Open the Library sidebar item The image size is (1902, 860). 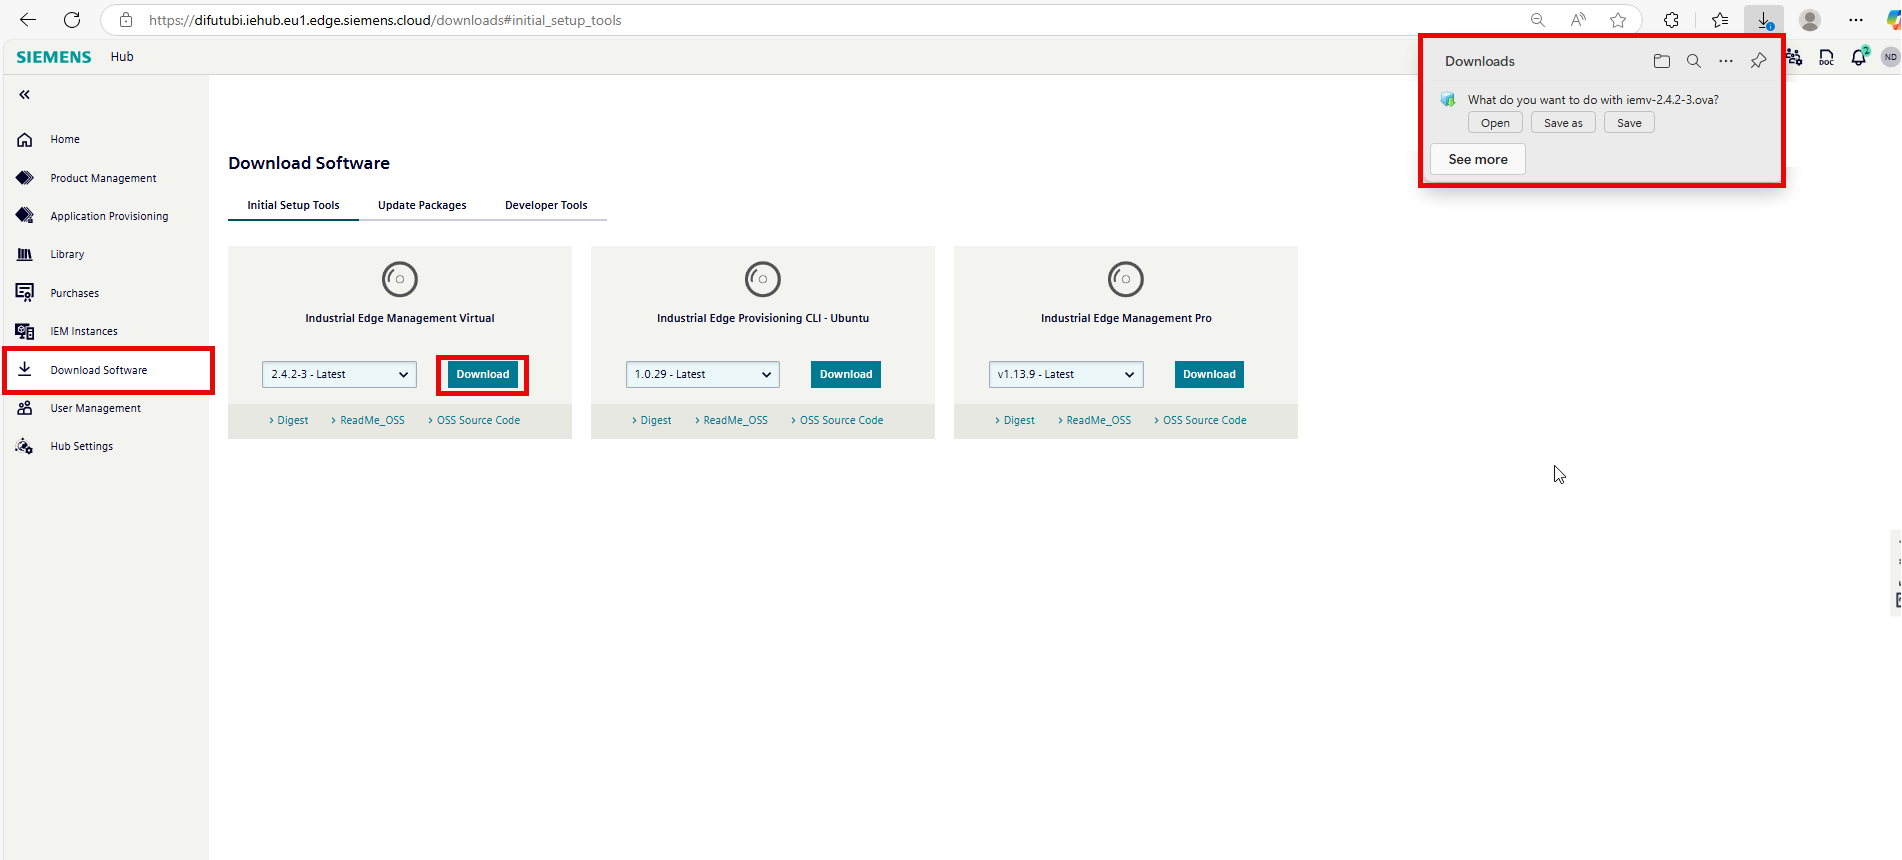[67, 255]
